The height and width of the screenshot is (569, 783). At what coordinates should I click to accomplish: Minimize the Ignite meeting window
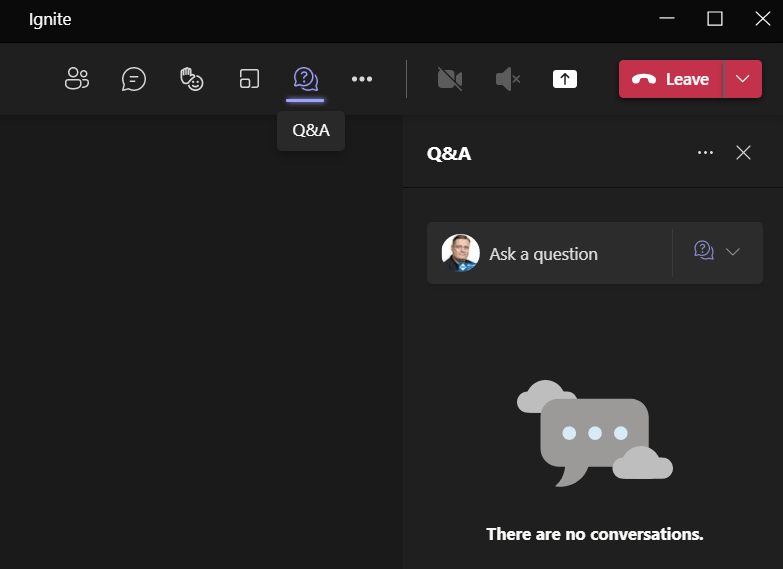(x=667, y=18)
